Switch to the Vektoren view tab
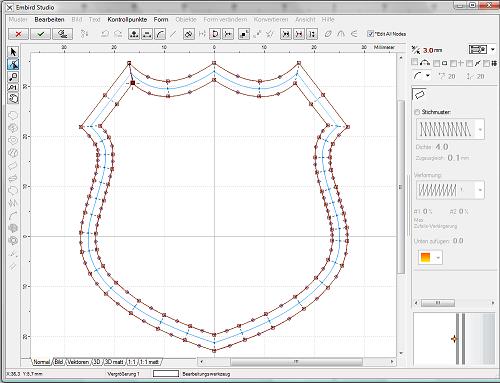 pyautogui.click(x=78, y=362)
